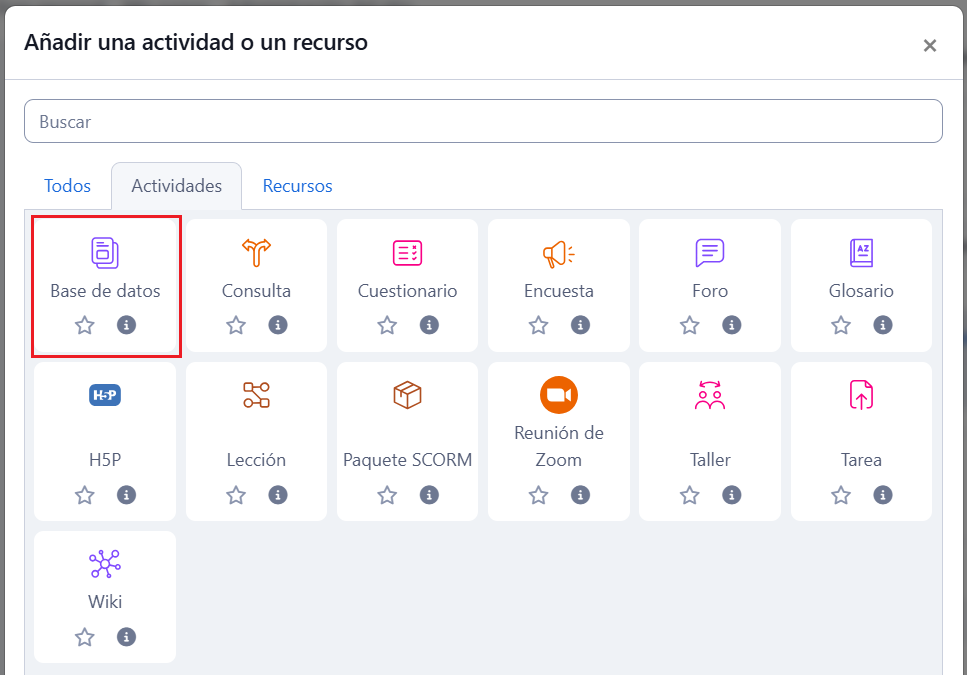967x675 pixels.
Task: Click the H5P activity icon
Action: (x=105, y=395)
